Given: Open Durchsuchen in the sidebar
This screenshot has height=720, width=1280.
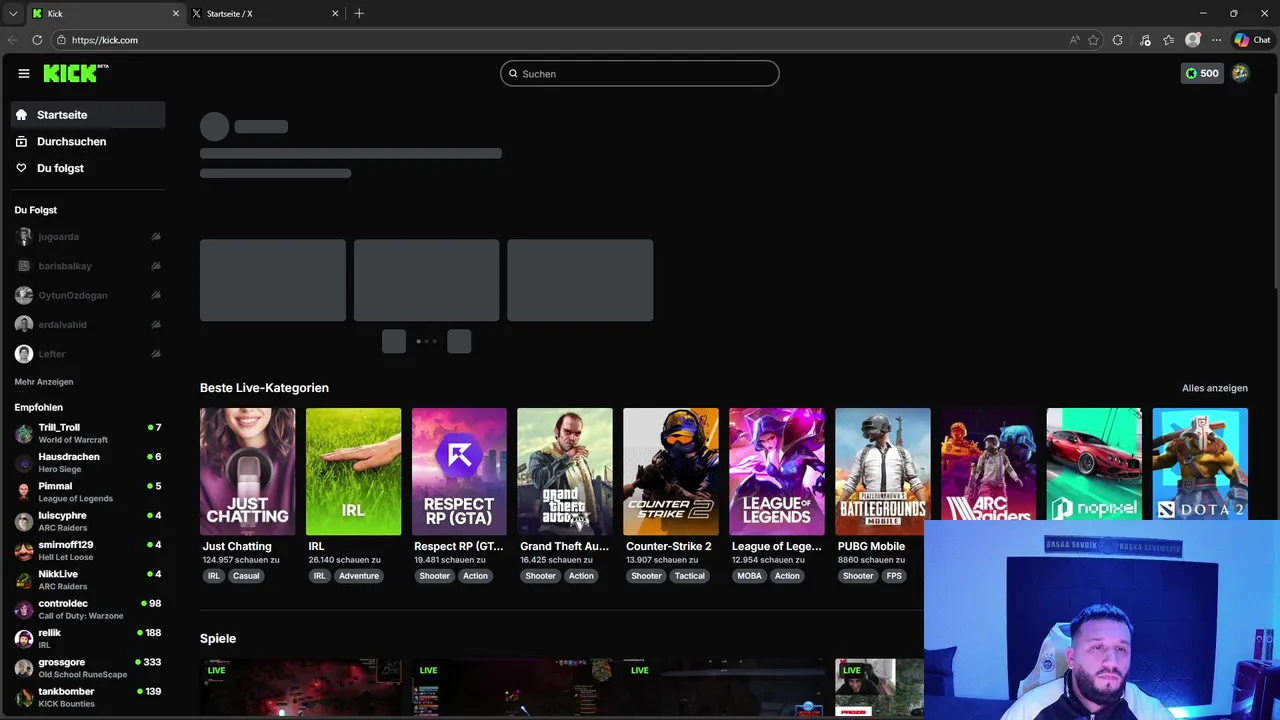Looking at the screenshot, I should (88, 142).
